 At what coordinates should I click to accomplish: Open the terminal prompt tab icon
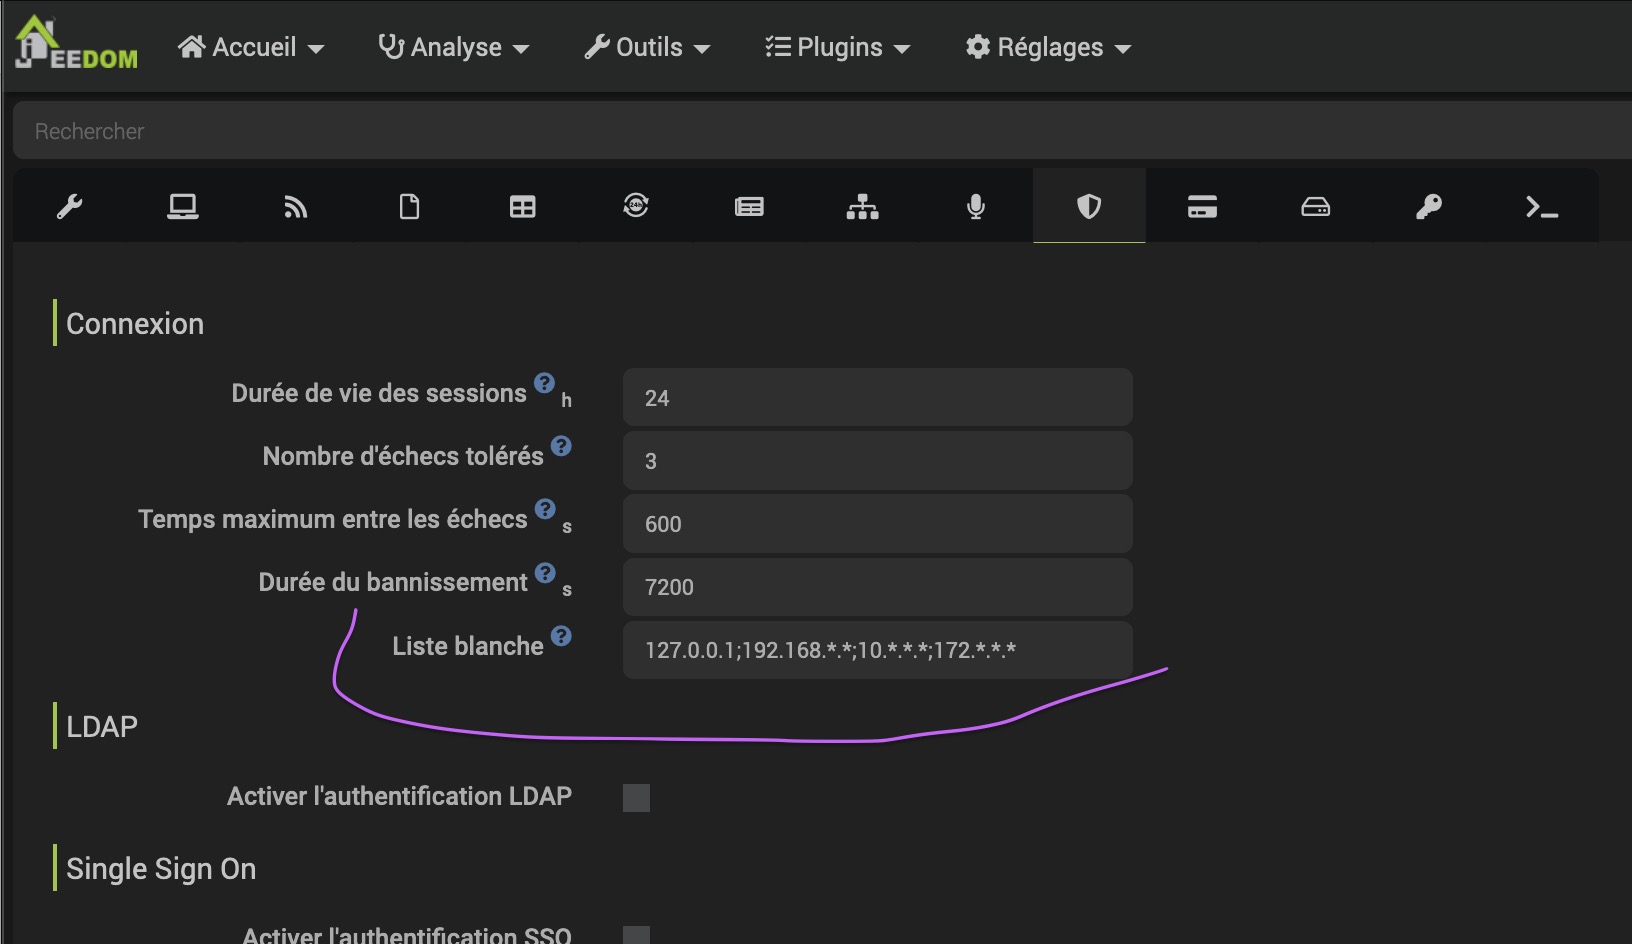(x=1541, y=207)
